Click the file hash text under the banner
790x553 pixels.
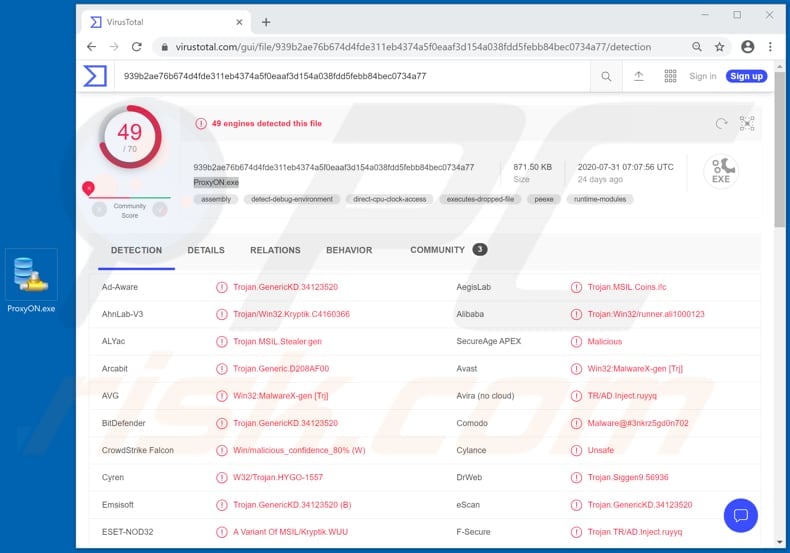click(x=334, y=167)
